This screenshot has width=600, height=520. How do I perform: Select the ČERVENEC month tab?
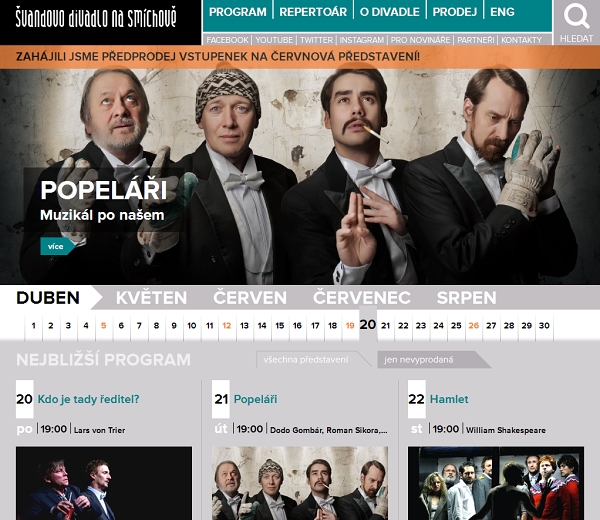[x=362, y=298]
